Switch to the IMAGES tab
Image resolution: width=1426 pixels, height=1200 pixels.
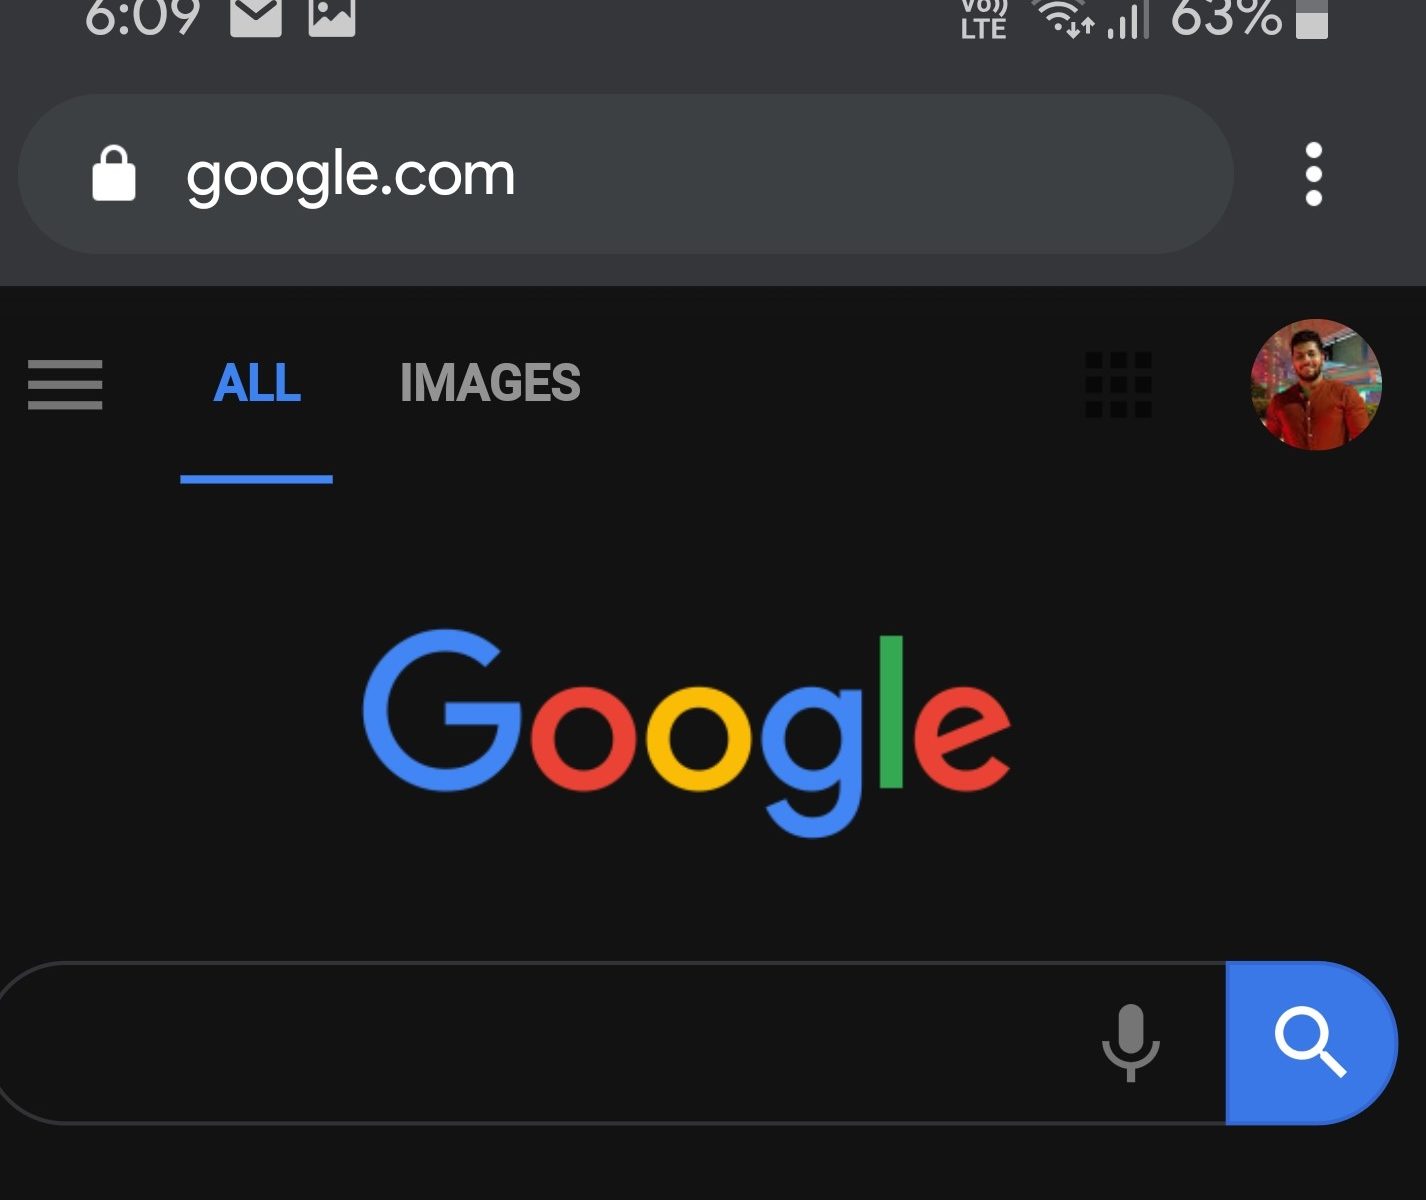click(x=490, y=383)
